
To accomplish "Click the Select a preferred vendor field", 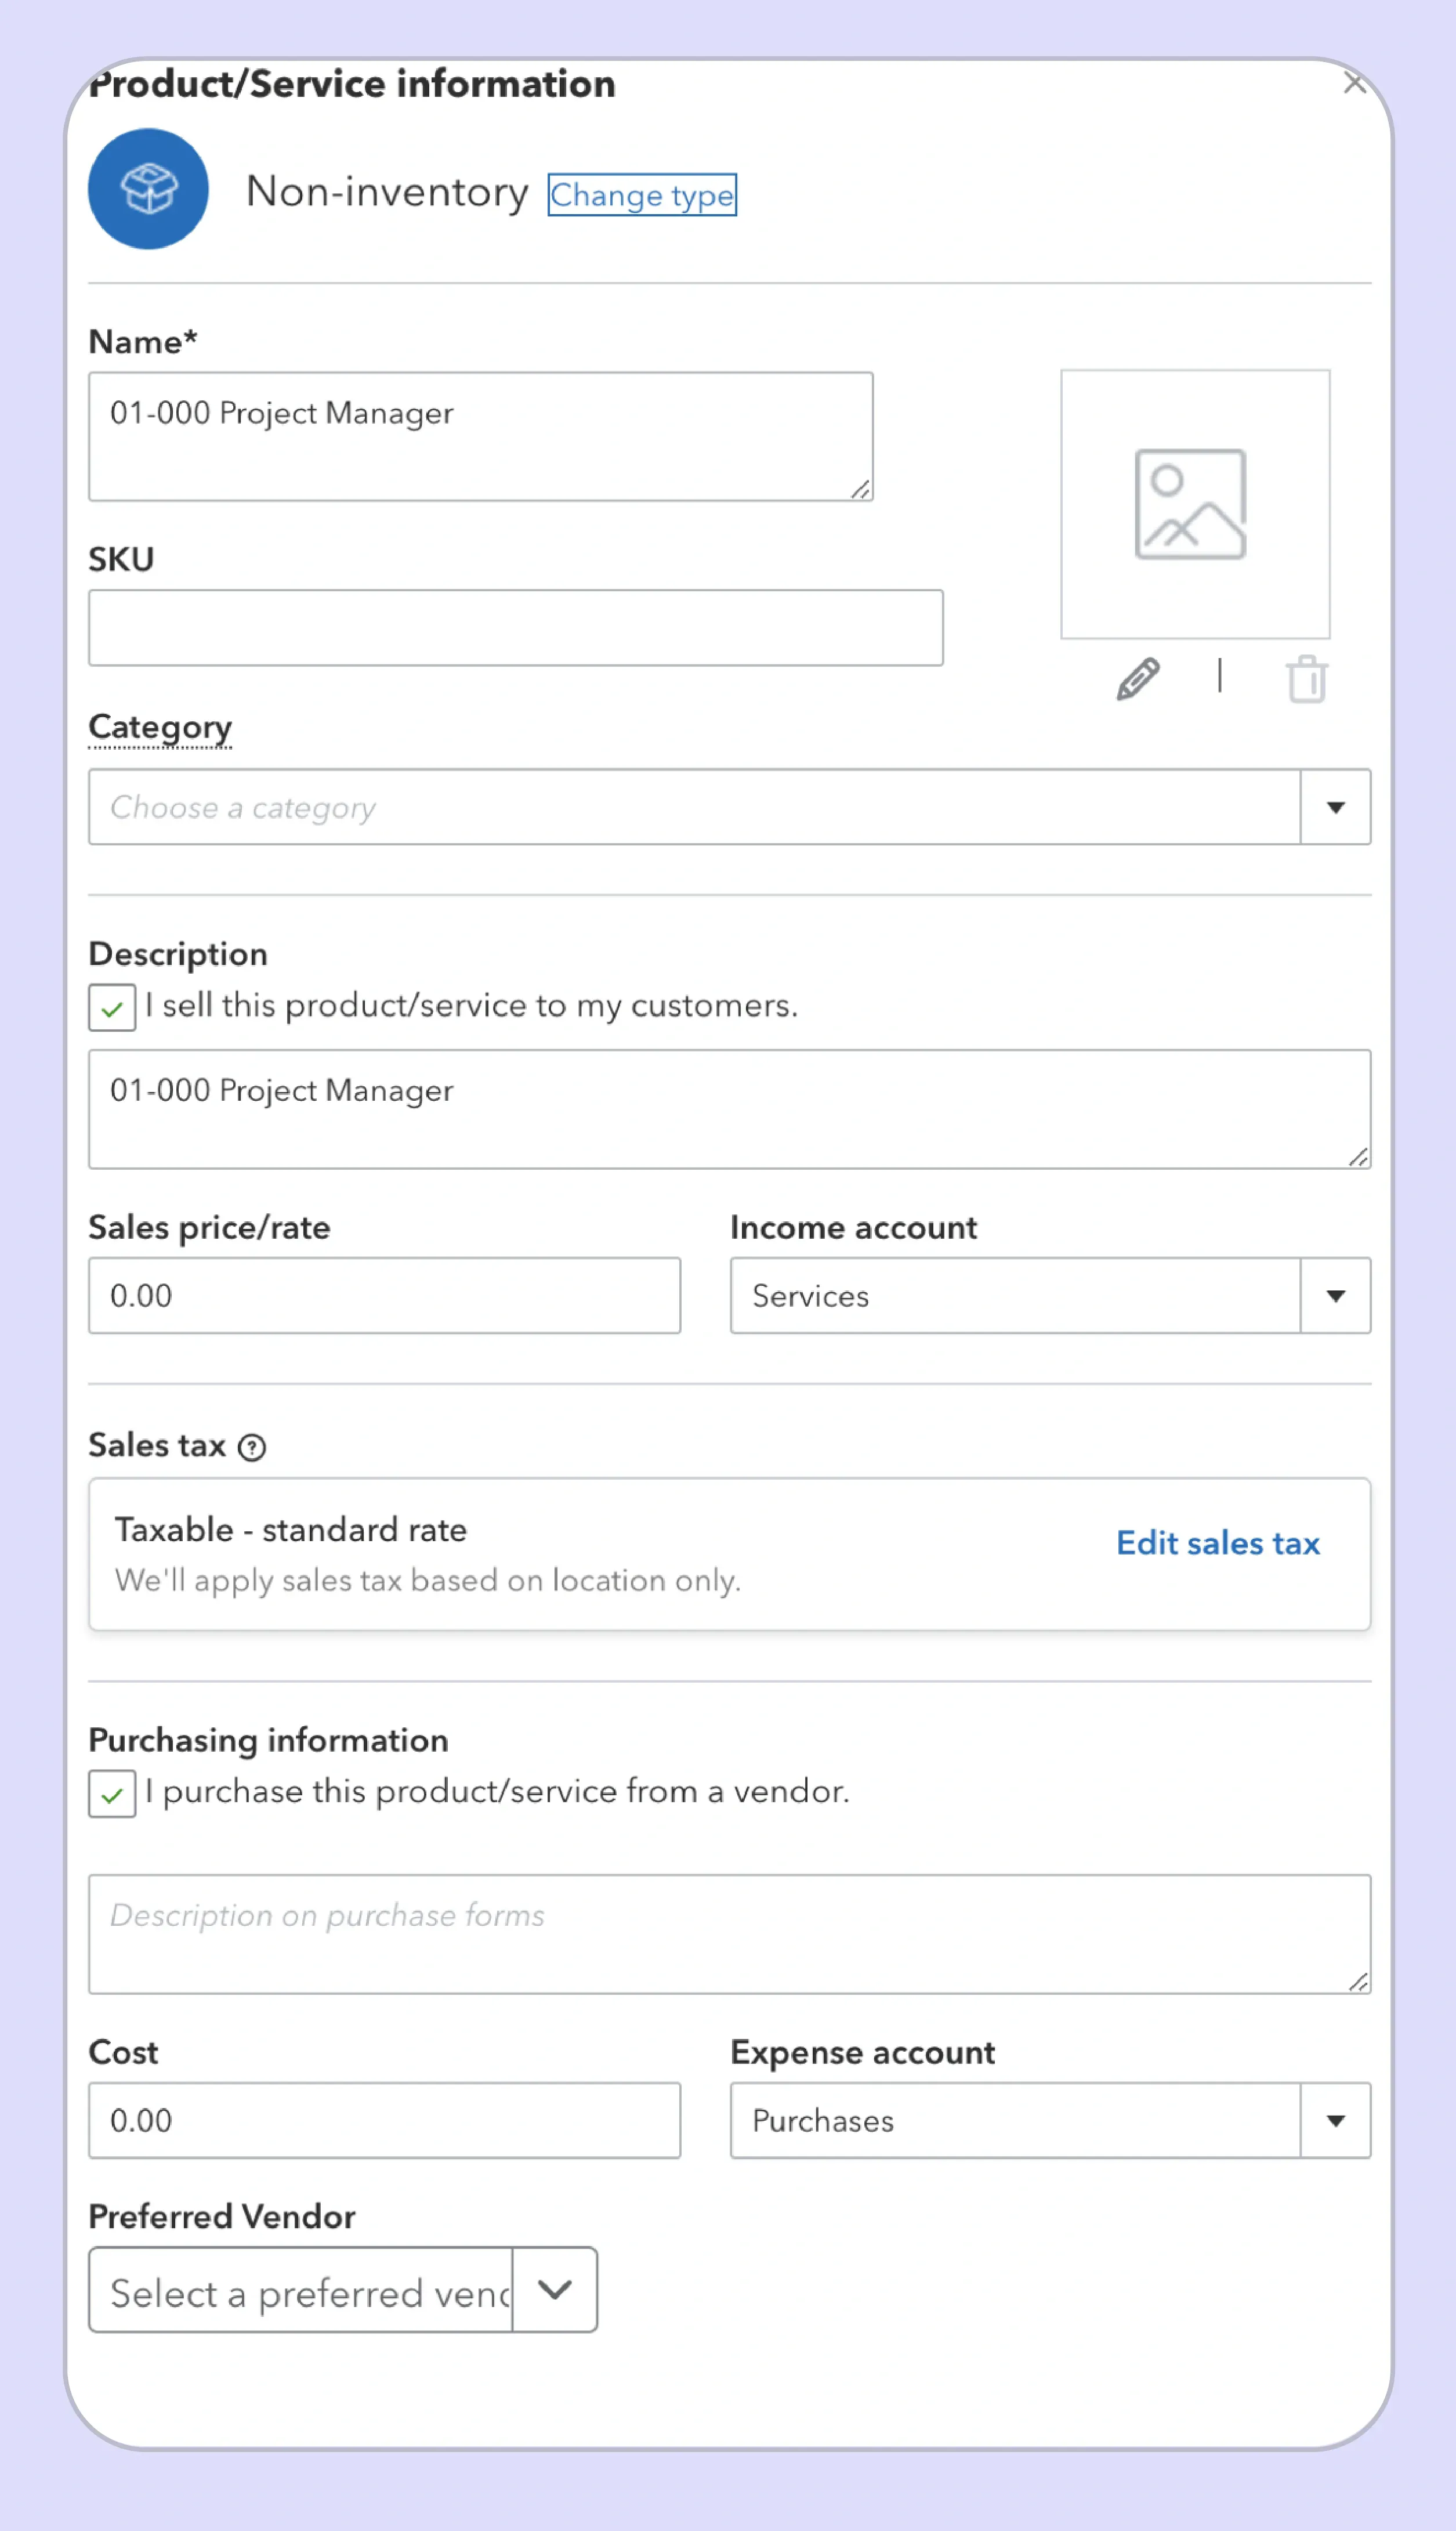I will 301,2290.
